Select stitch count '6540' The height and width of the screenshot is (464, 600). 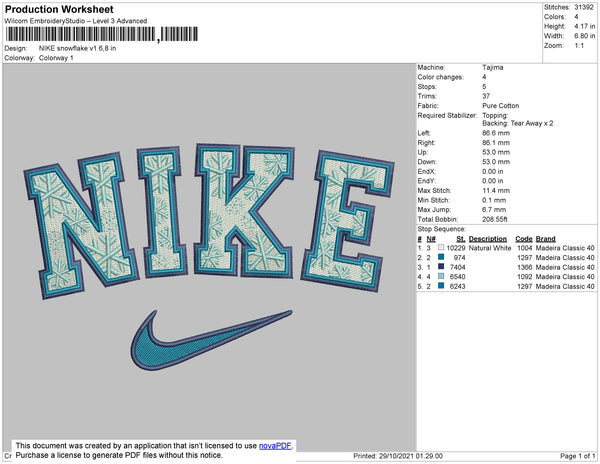click(458, 277)
